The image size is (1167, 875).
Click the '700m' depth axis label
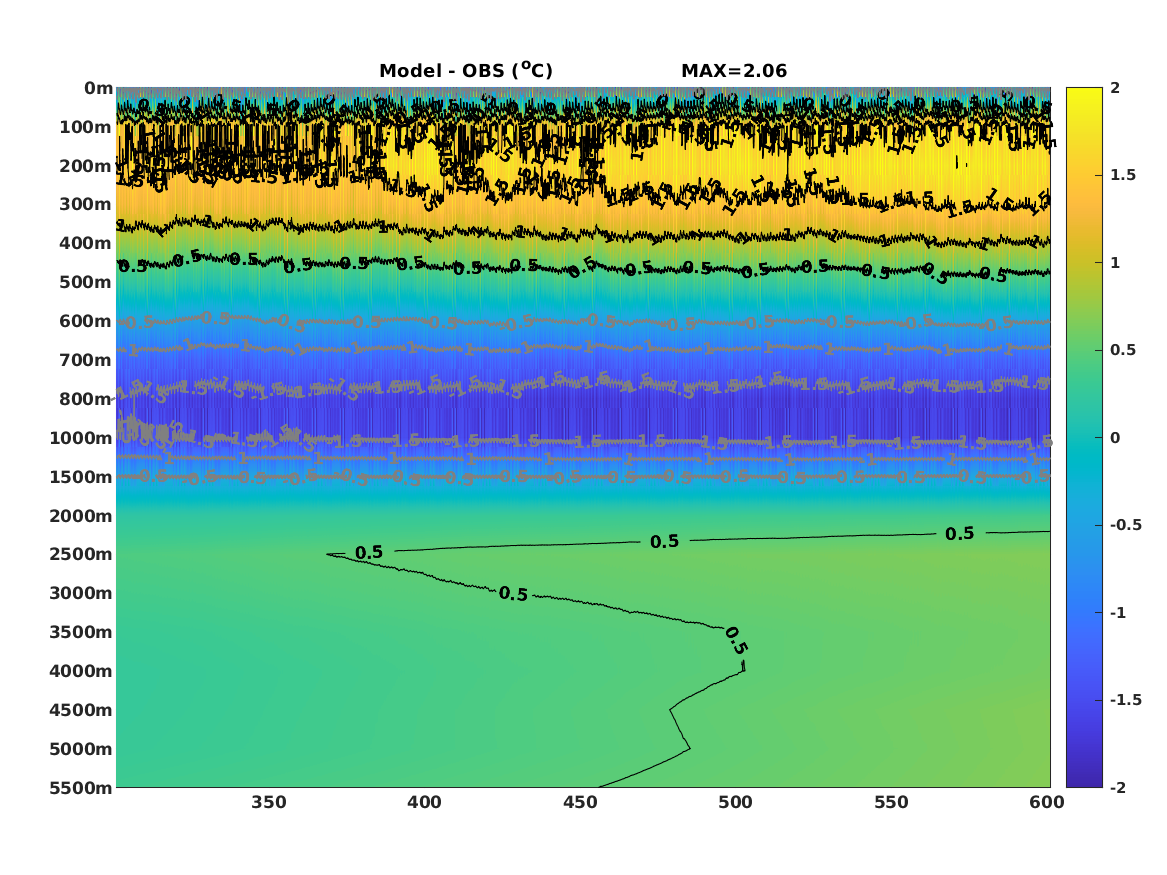click(x=86, y=360)
